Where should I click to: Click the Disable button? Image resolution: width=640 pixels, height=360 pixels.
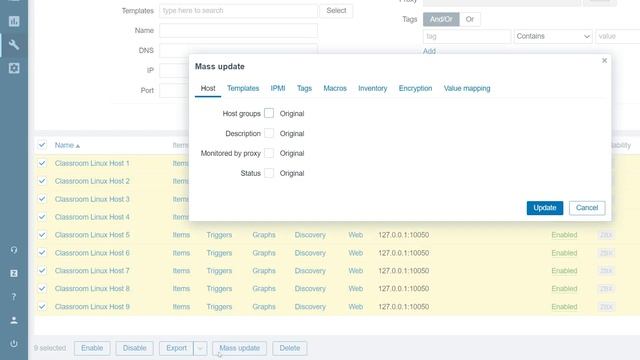point(134,348)
